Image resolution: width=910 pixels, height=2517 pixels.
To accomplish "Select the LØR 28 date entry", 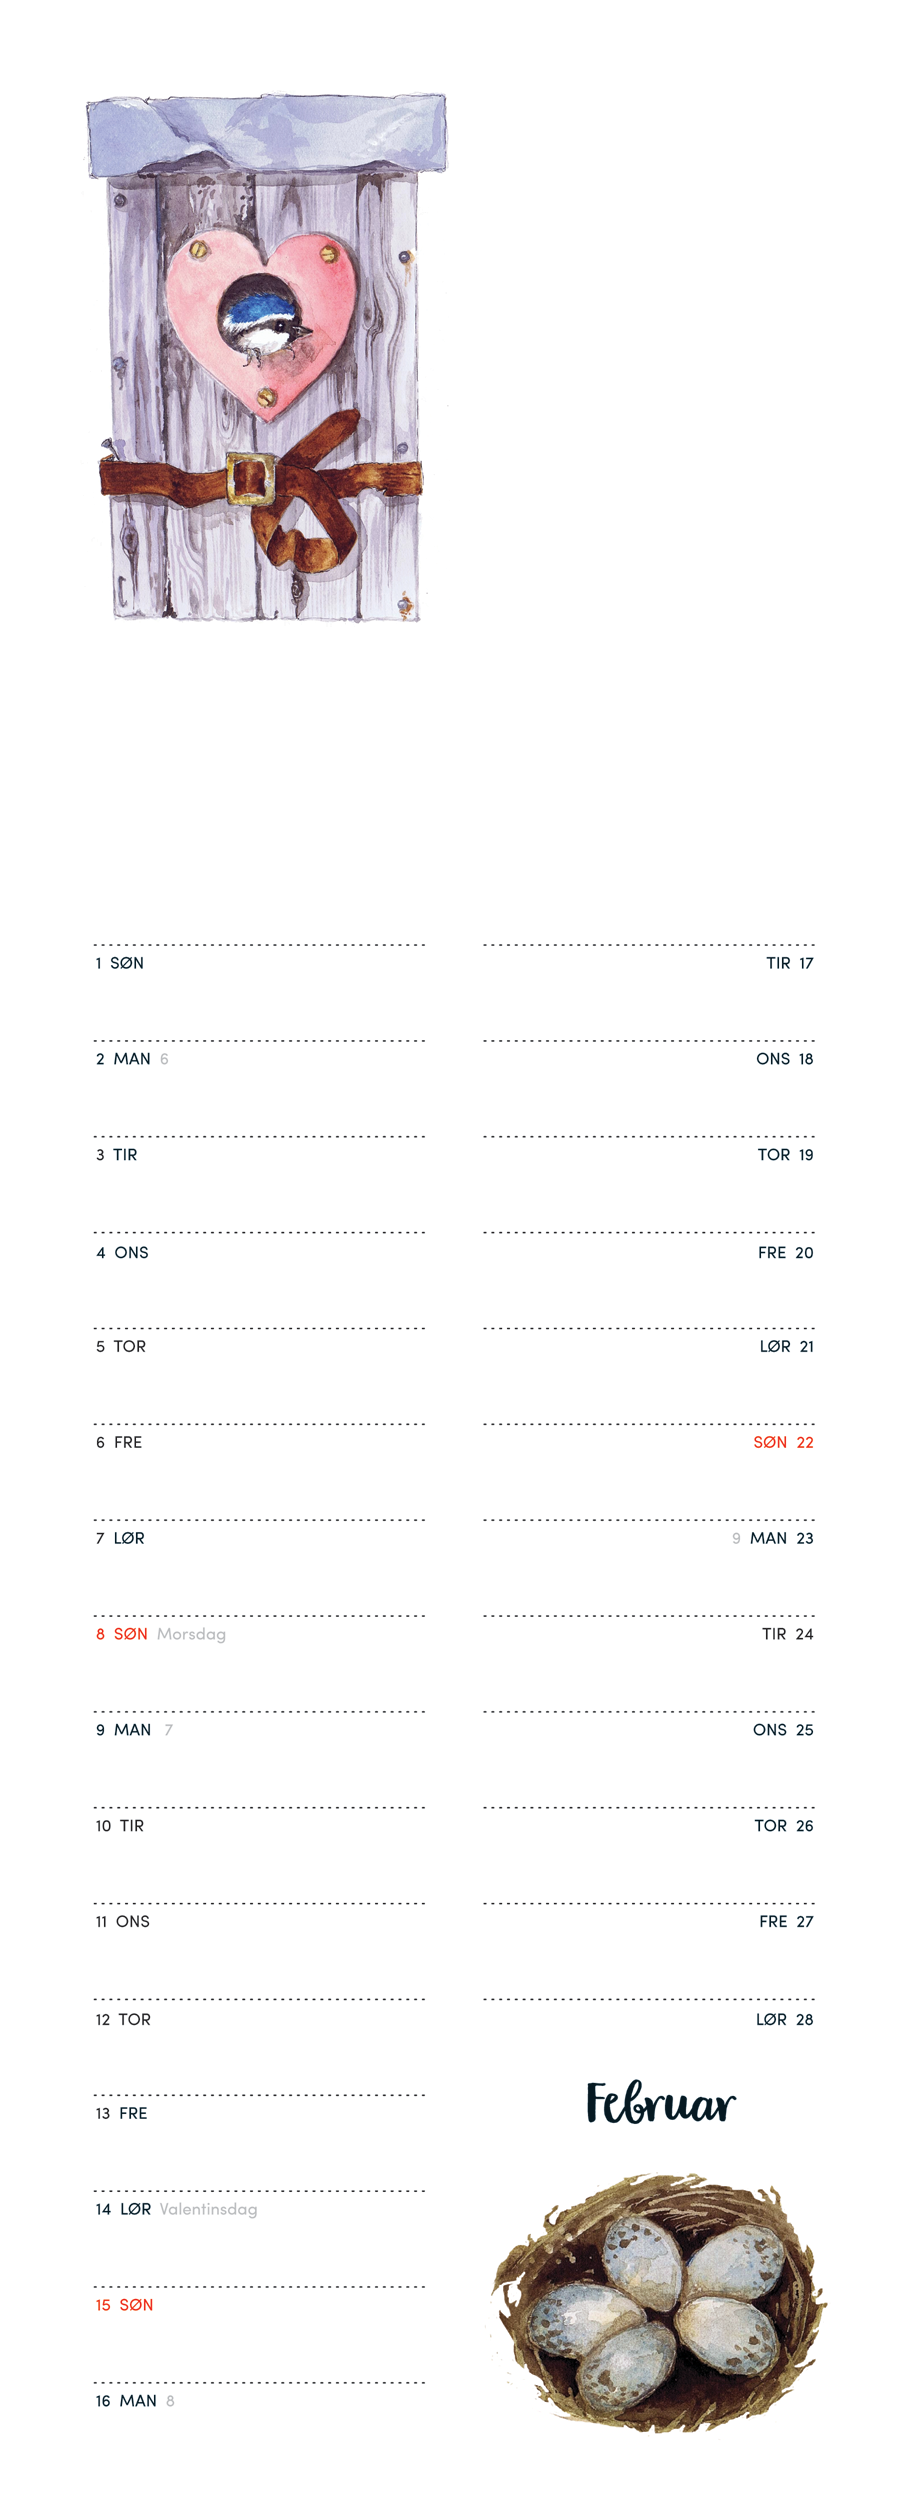I will tap(784, 2019).
